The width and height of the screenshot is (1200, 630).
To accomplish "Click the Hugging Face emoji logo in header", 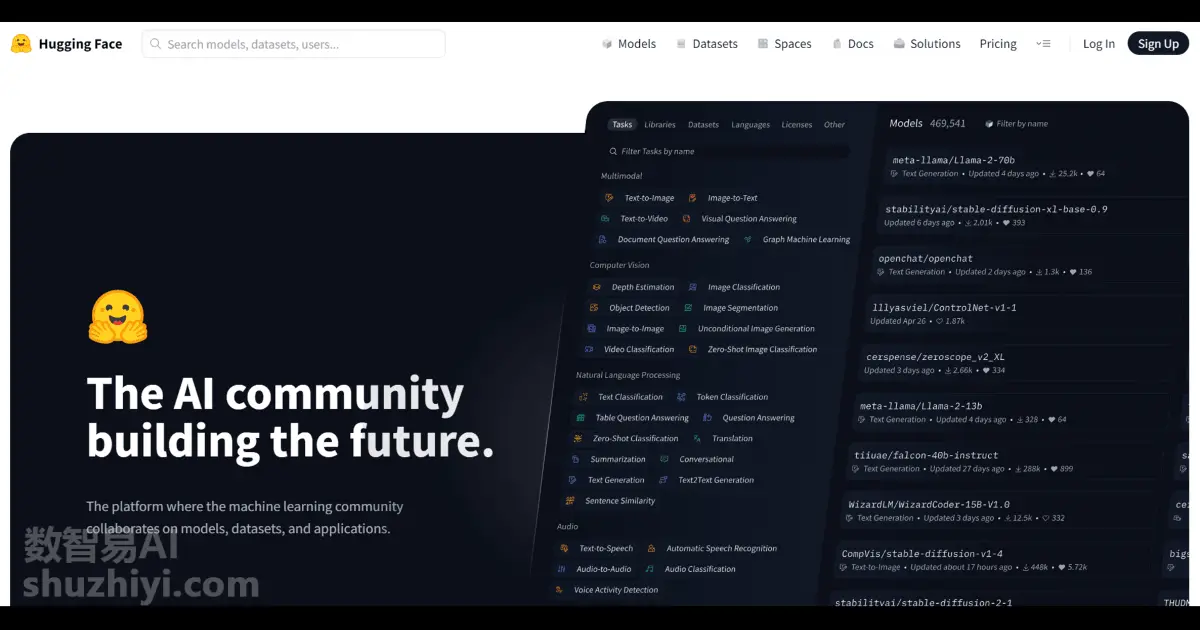I will click(x=21, y=44).
